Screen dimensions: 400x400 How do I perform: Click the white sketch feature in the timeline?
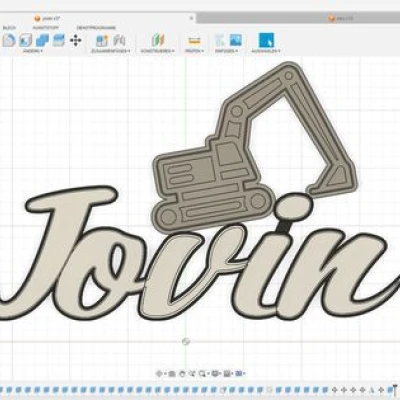(x=224, y=390)
